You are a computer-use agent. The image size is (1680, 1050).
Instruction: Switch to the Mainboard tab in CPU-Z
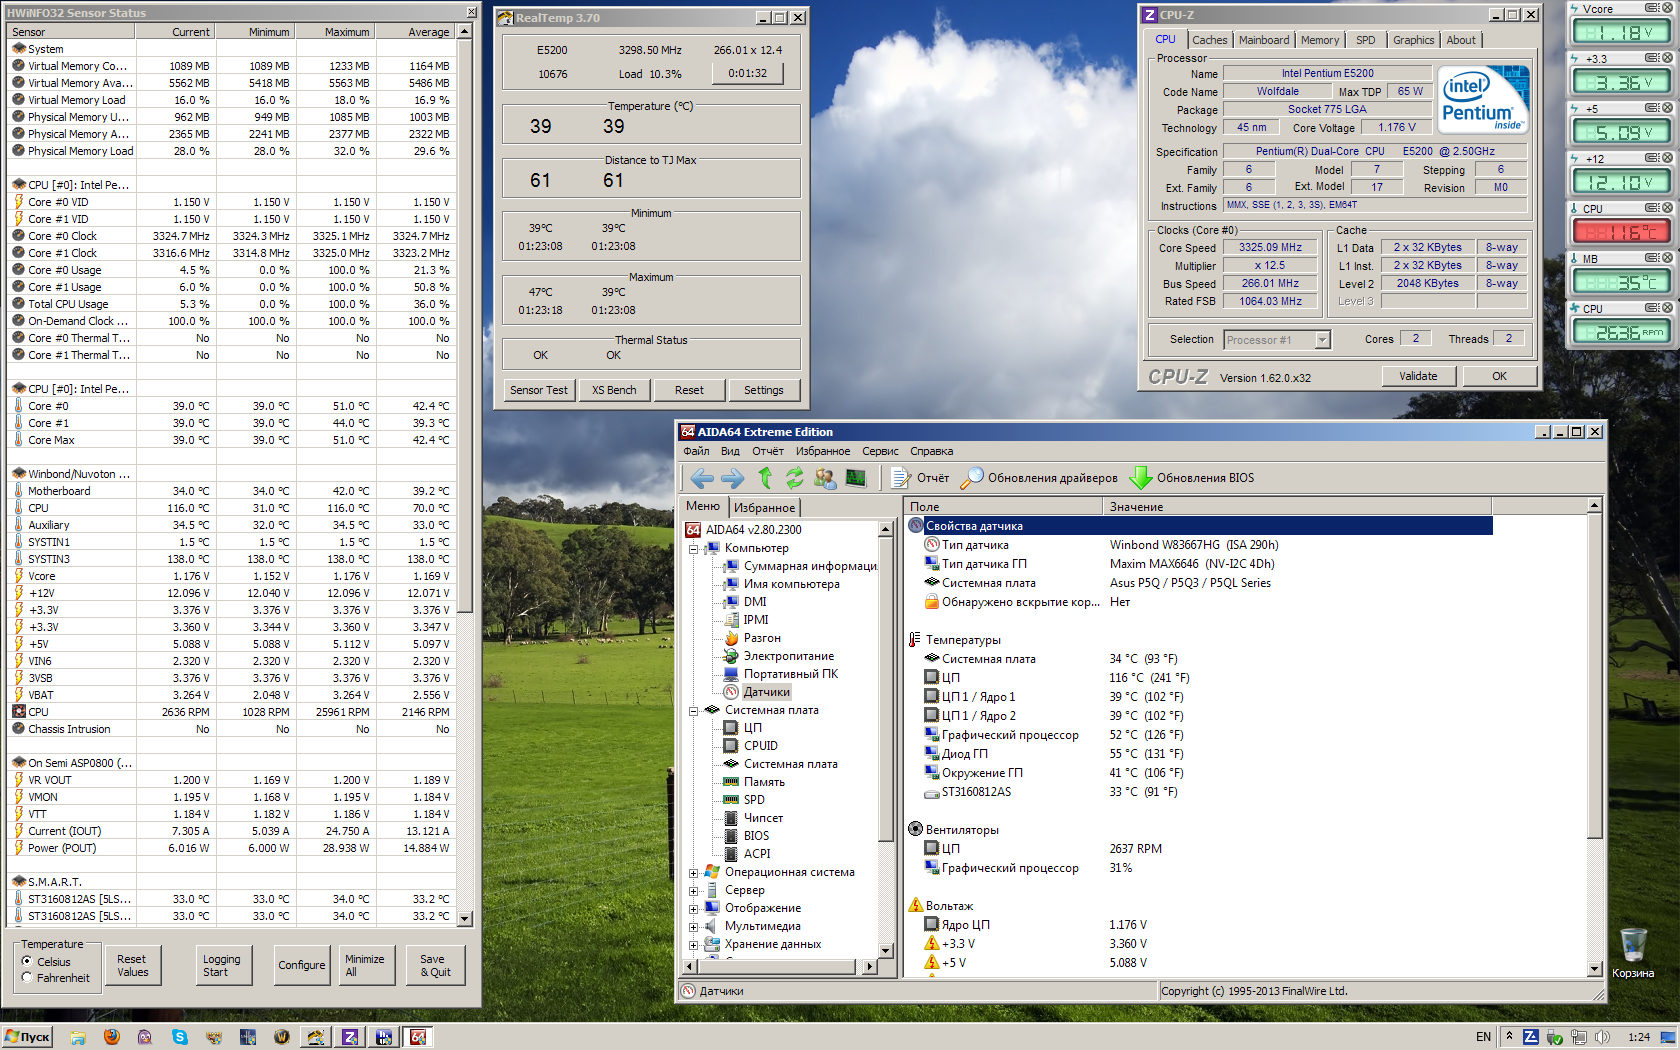tap(1264, 40)
